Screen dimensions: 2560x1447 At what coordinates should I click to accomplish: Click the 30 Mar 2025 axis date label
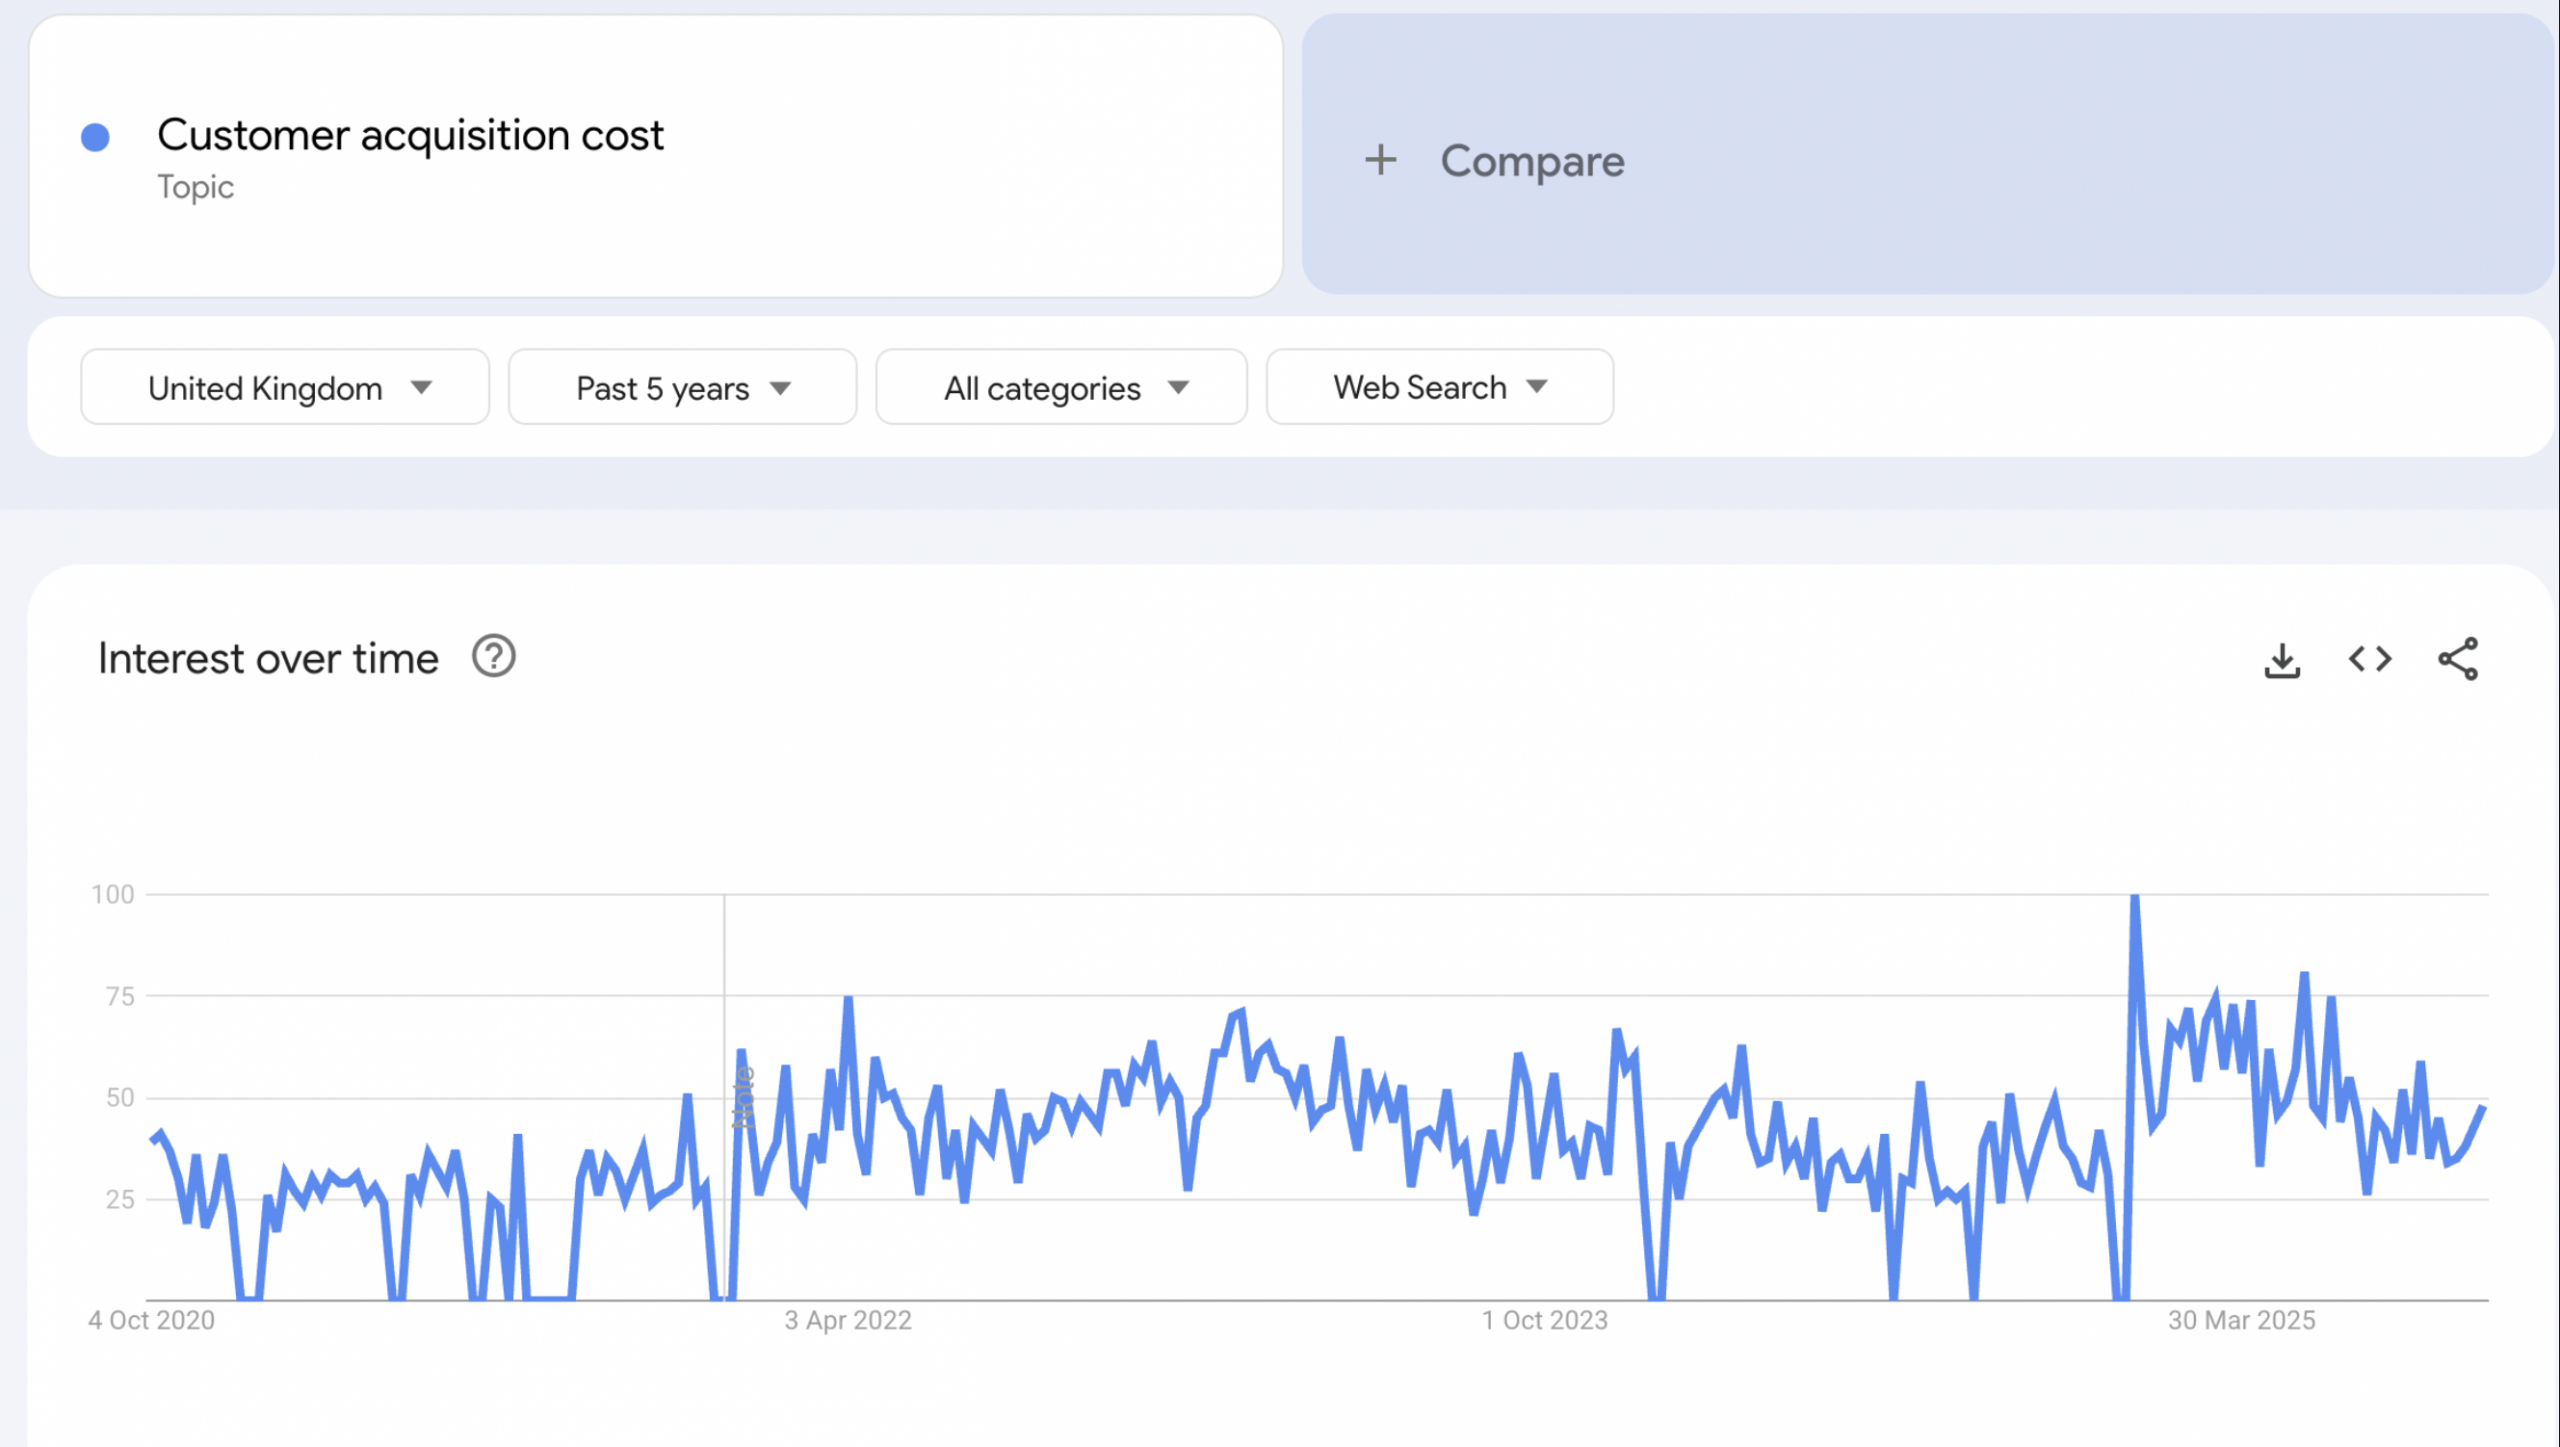pos(2240,1320)
